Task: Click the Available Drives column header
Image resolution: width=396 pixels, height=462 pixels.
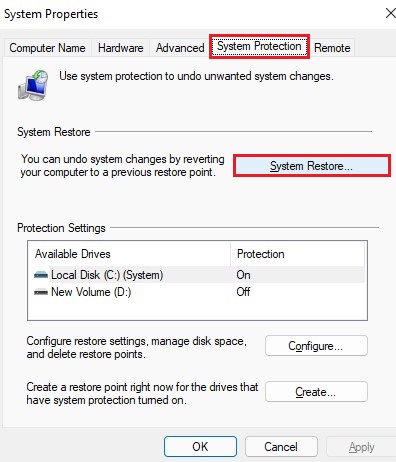Action: 129,254
